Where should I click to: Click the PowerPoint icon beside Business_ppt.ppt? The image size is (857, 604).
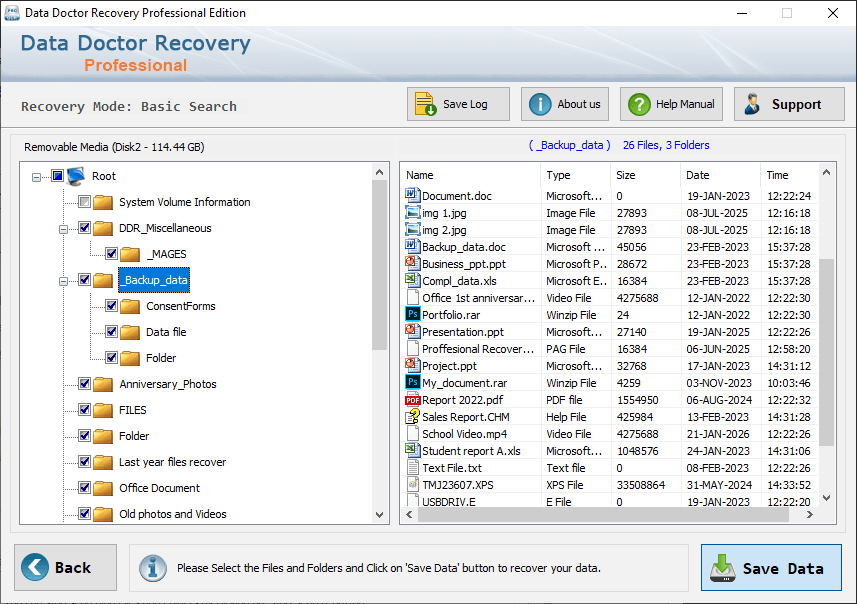(412, 263)
